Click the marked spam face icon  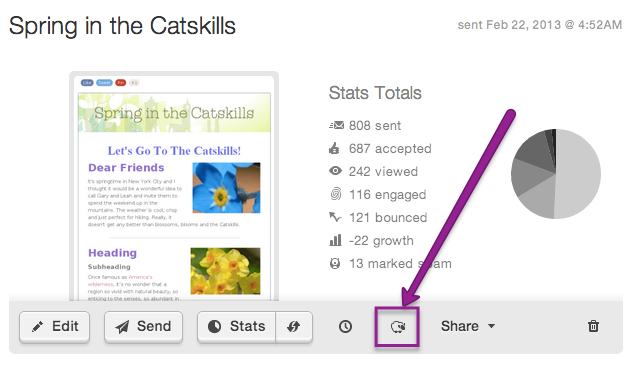pos(335,263)
